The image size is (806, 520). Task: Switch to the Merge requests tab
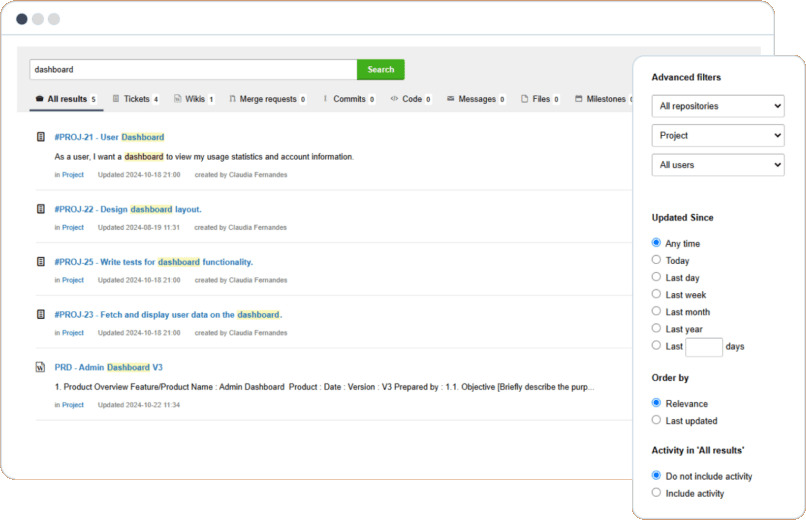click(268, 99)
